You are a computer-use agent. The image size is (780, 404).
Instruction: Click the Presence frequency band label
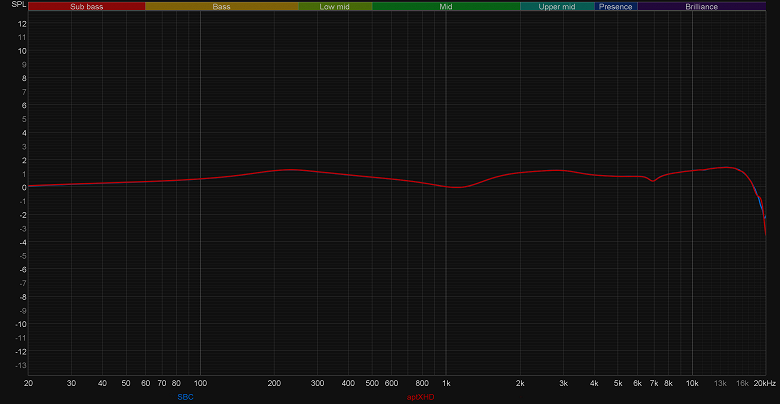616,6
